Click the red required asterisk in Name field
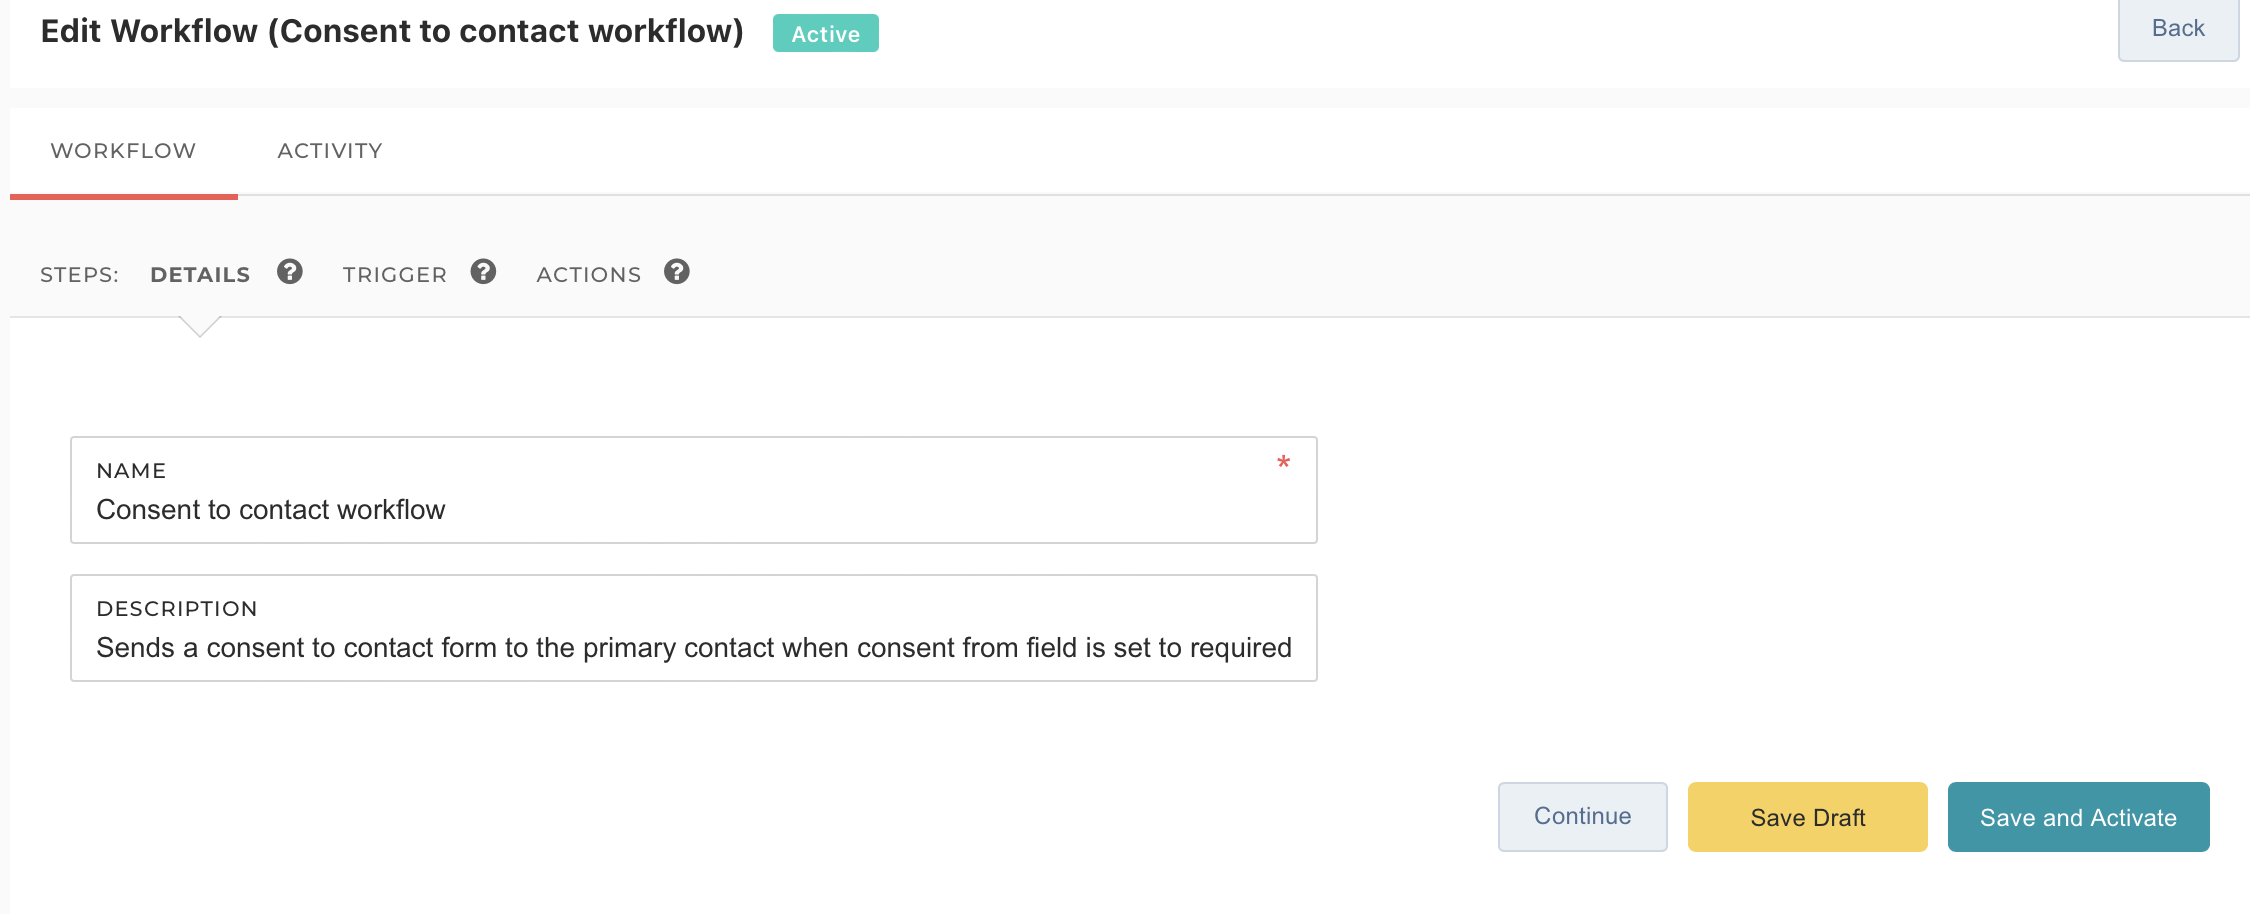Image resolution: width=2250 pixels, height=914 pixels. click(1283, 462)
